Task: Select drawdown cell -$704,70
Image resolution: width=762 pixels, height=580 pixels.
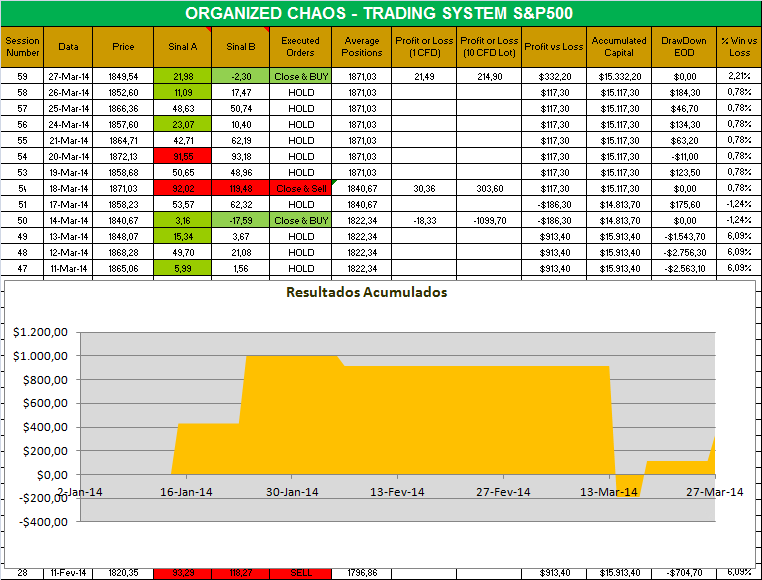Action: click(684, 574)
